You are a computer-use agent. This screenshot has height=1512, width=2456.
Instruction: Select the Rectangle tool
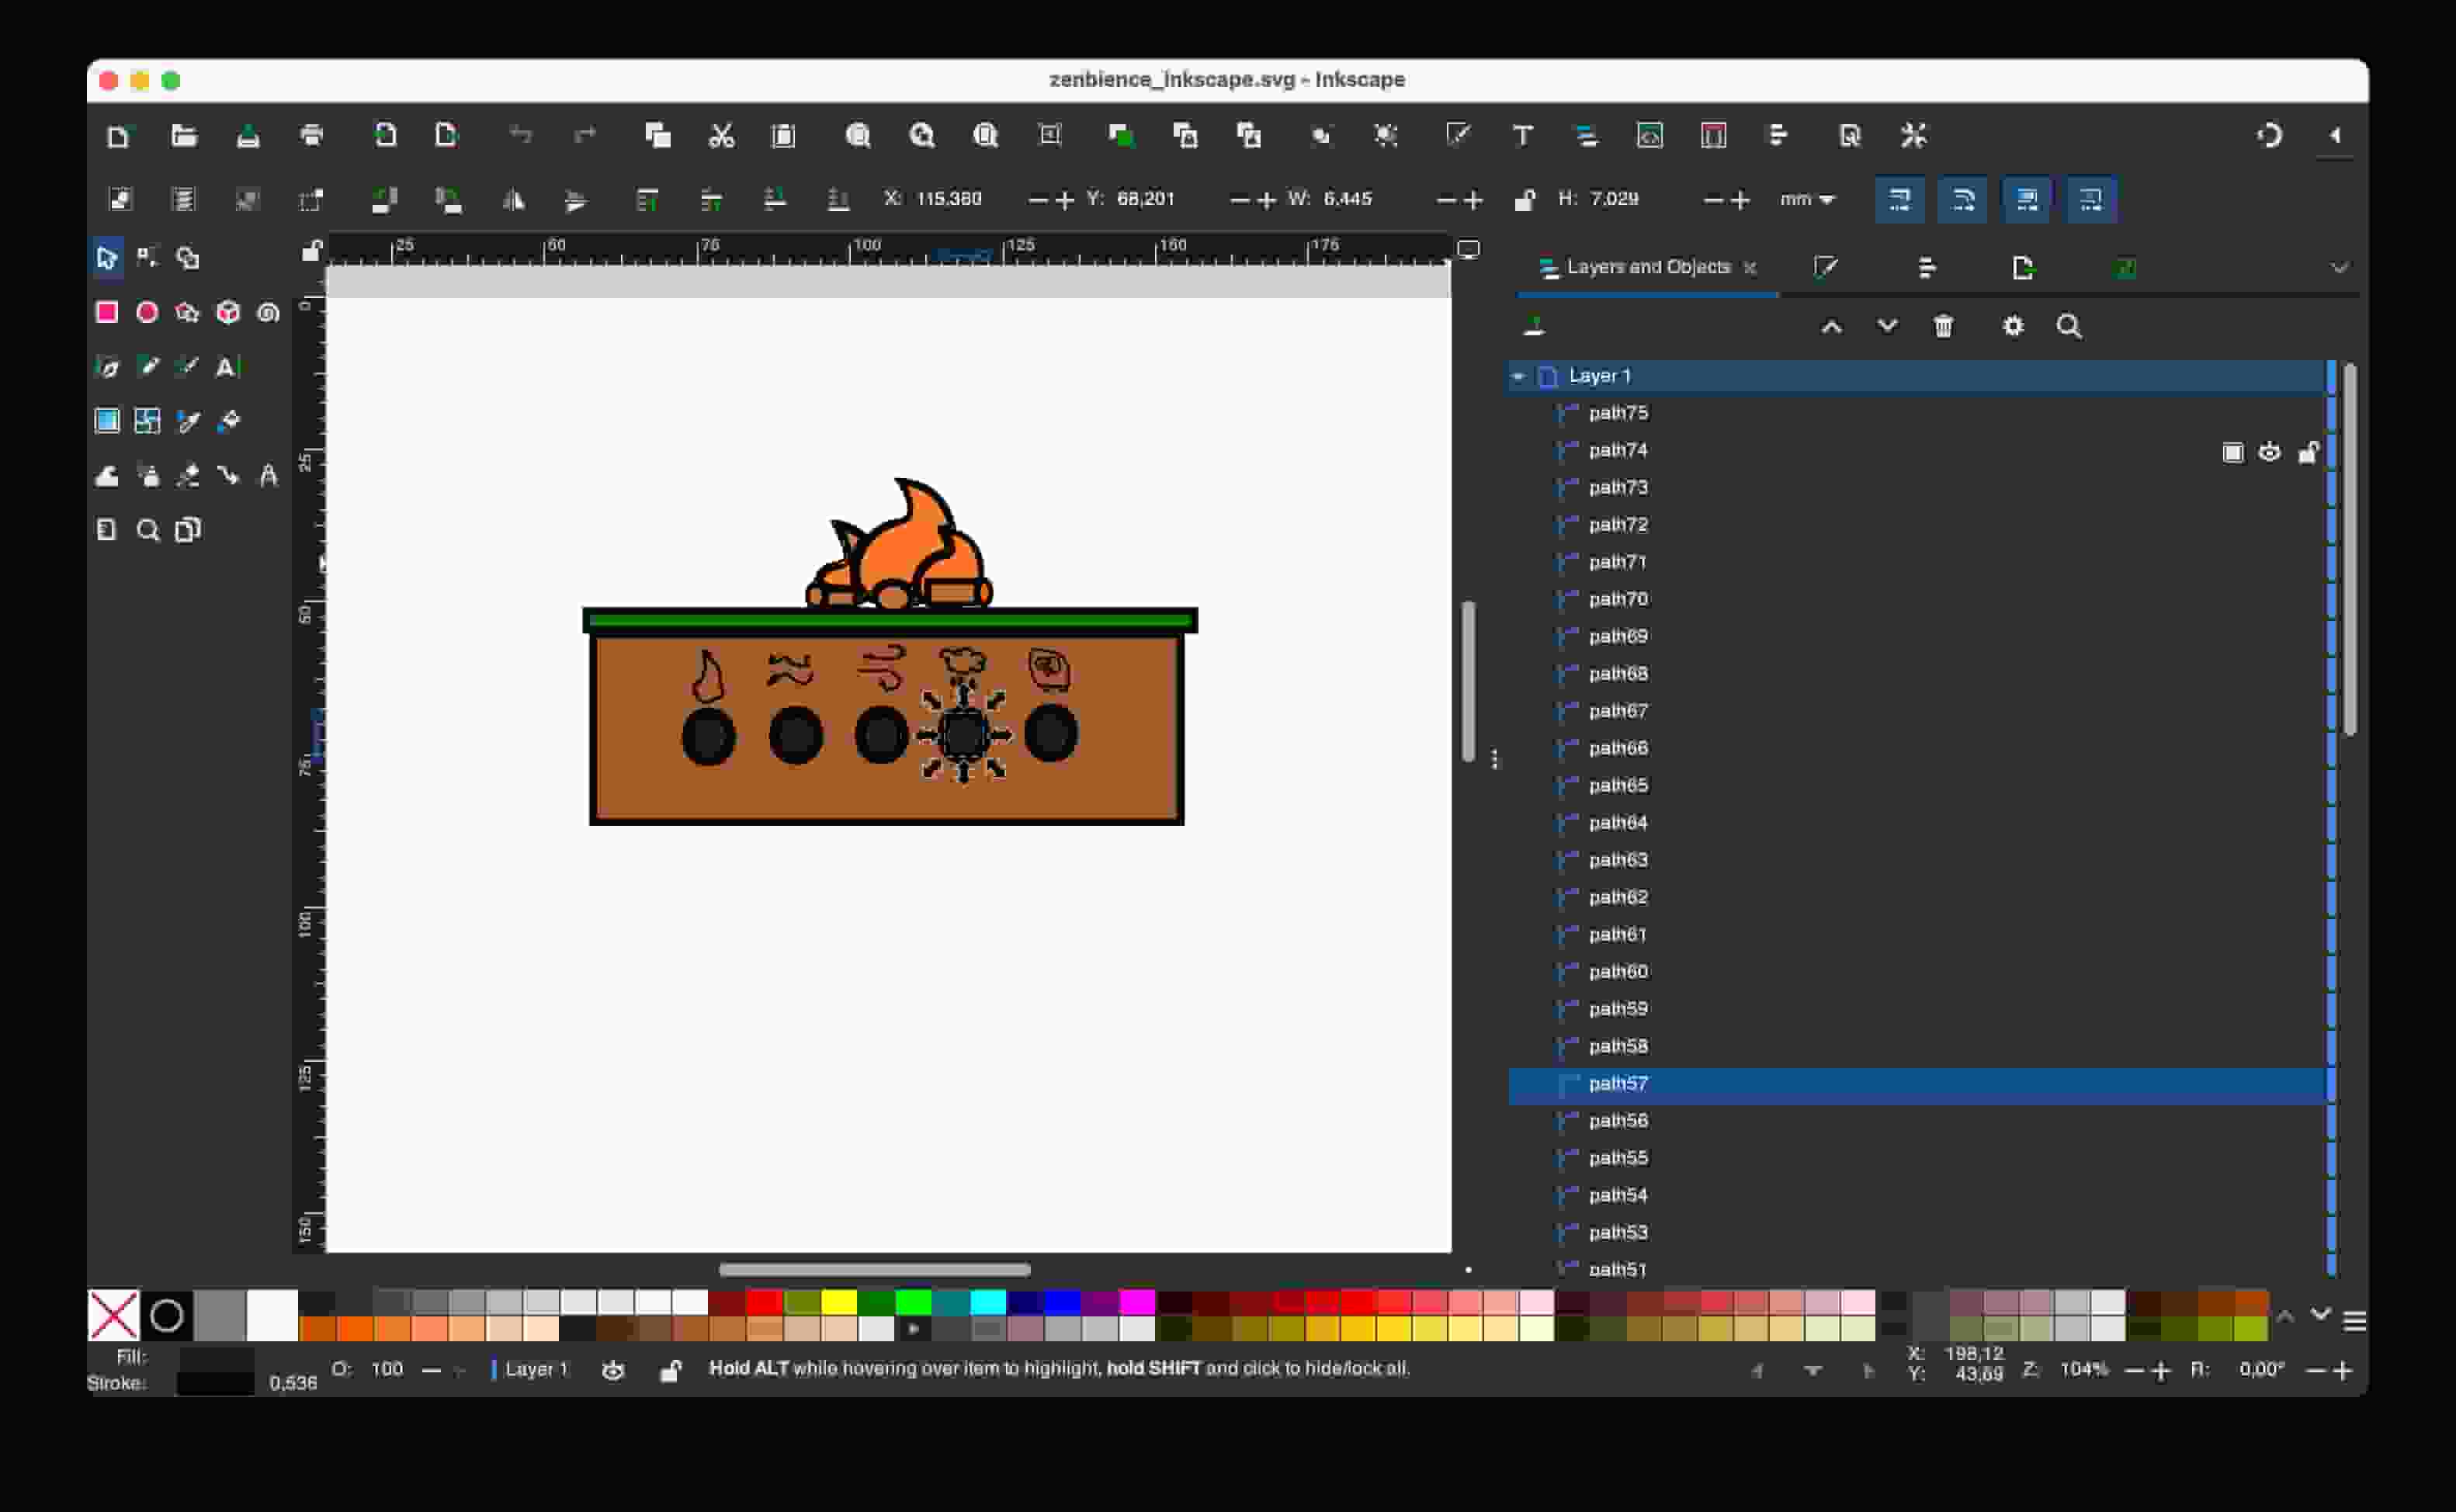pyautogui.click(x=106, y=312)
